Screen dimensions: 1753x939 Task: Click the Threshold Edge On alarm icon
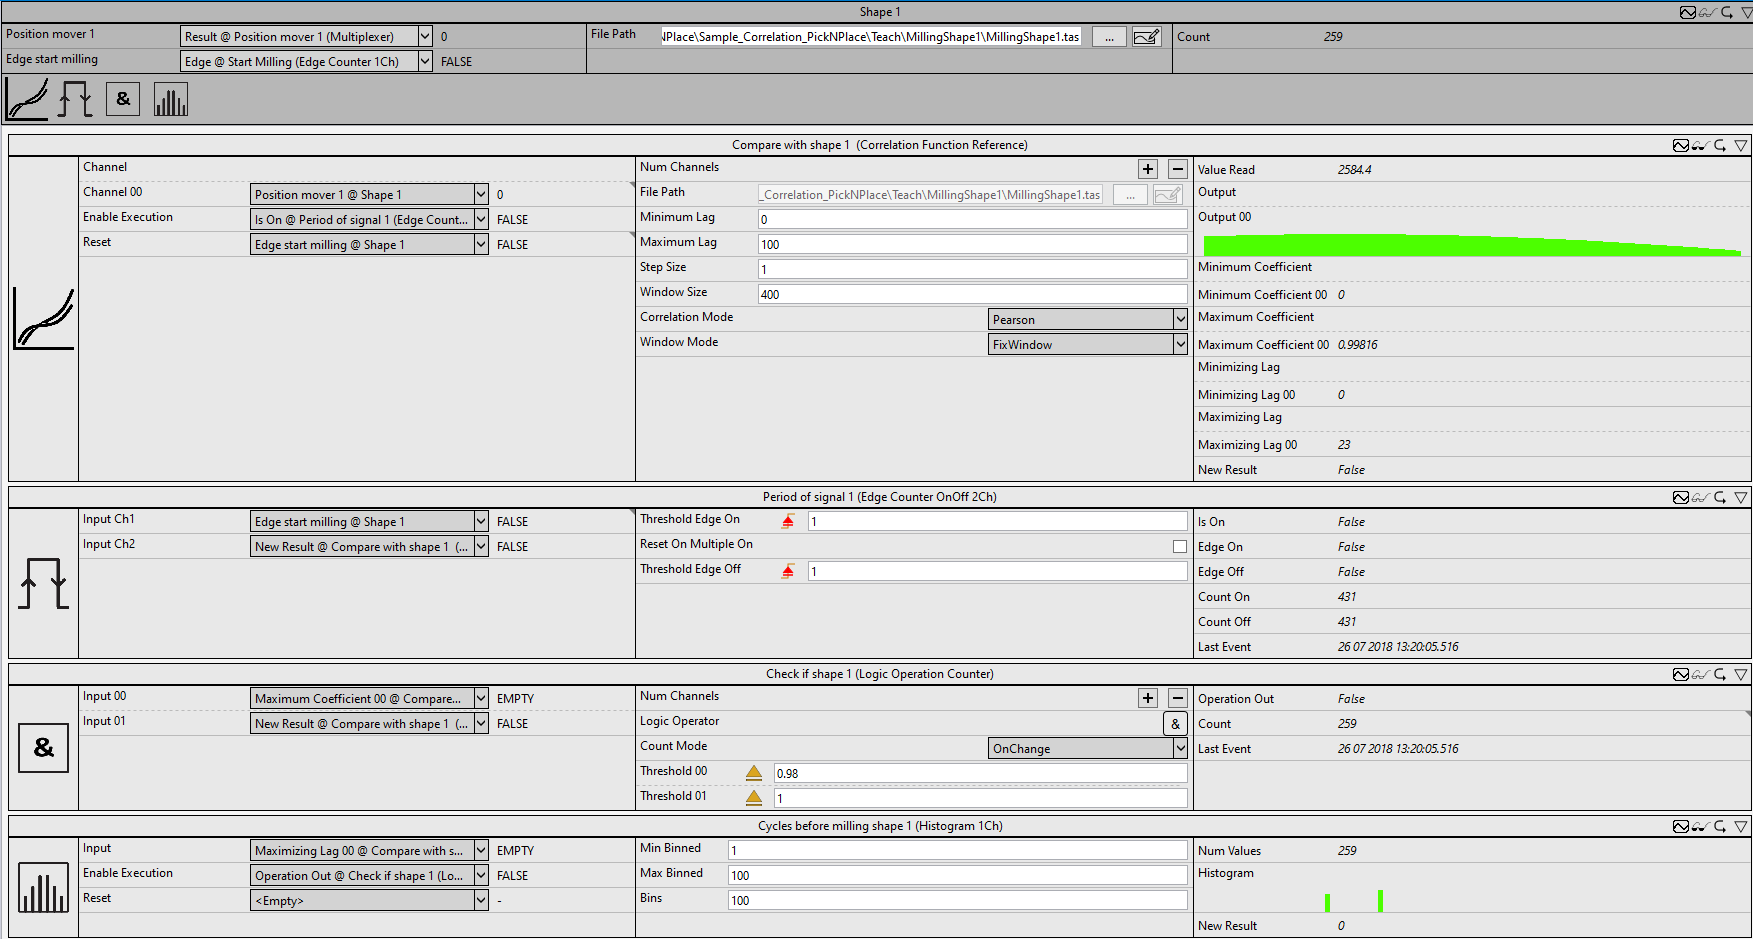click(x=788, y=521)
